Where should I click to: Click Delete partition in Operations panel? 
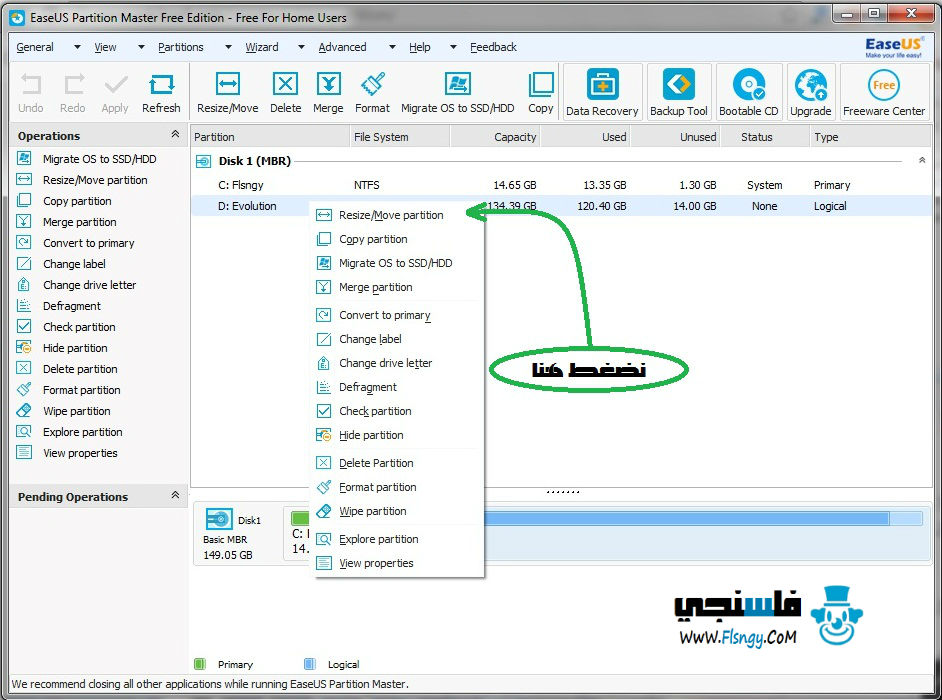[x=80, y=369]
